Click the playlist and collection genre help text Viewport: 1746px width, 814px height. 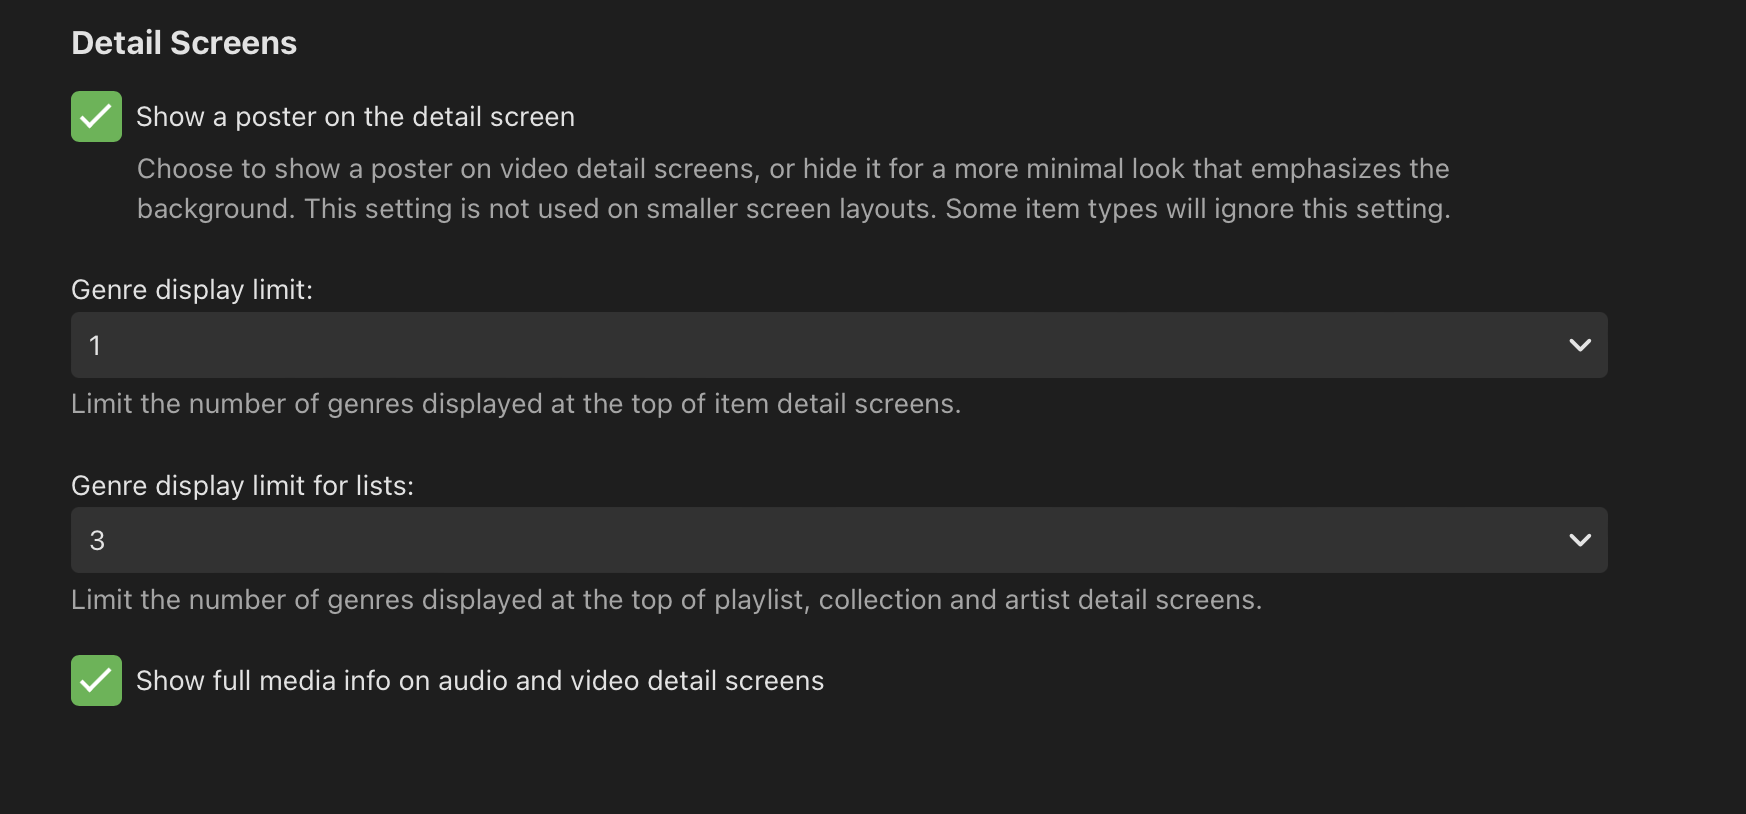pyautogui.click(x=666, y=600)
